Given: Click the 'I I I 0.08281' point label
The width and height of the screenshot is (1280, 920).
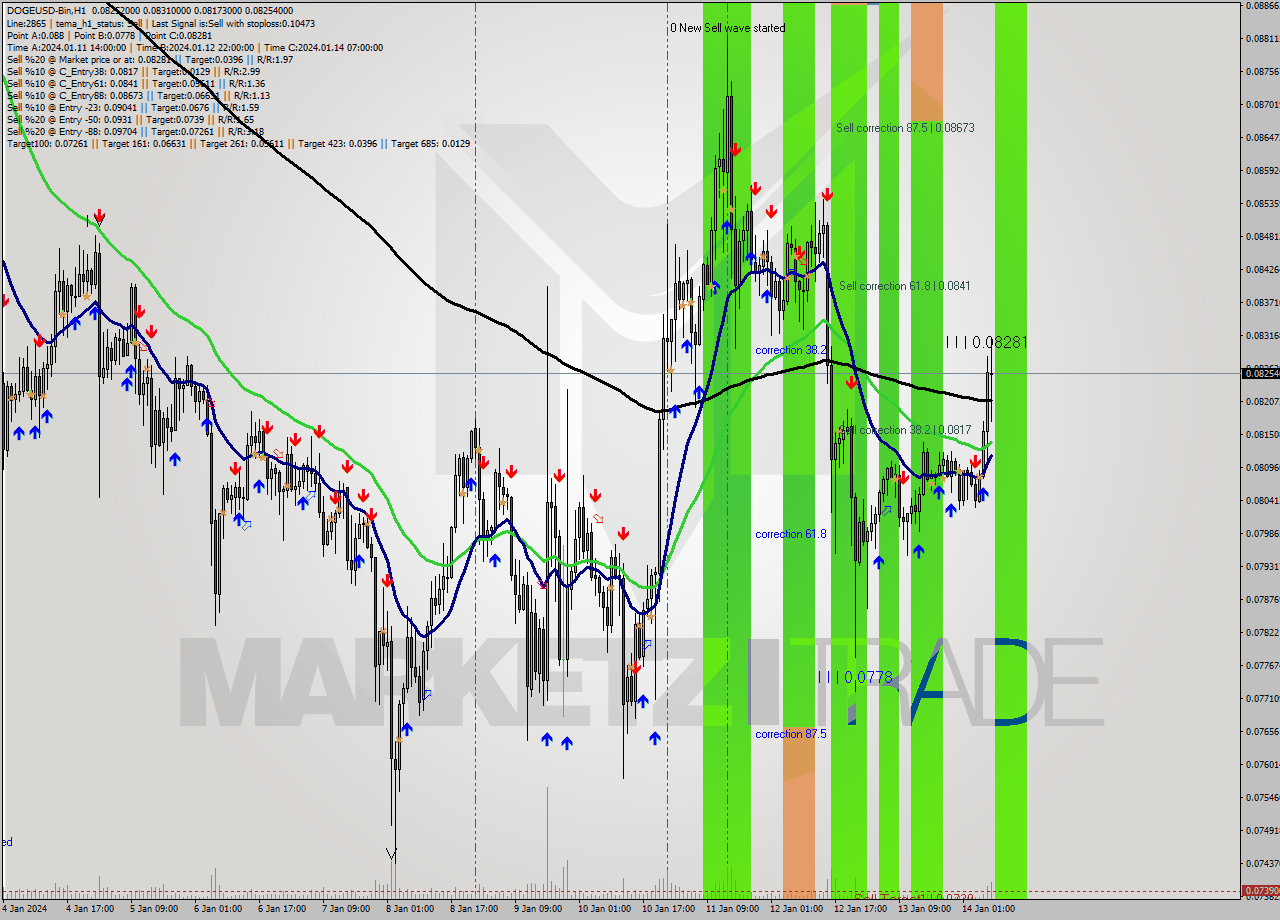Looking at the screenshot, I should coord(986,342).
